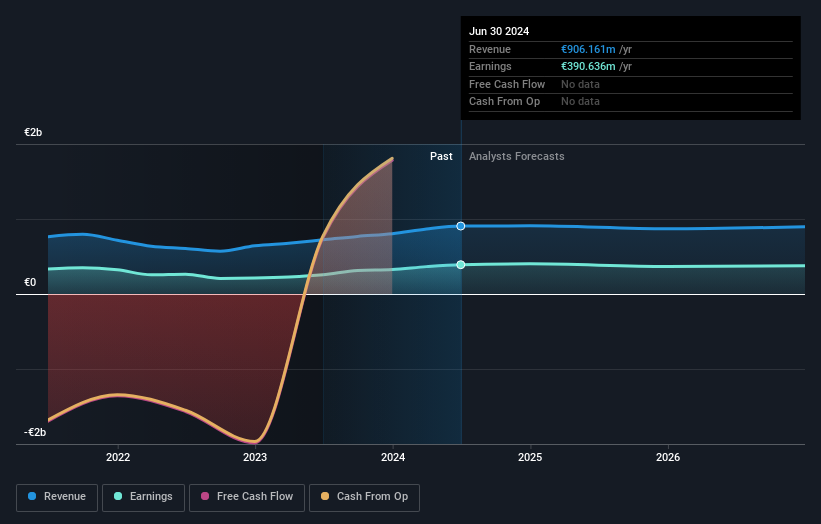Image resolution: width=821 pixels, height=524 pixels.
Task: Click the €2b y-axis label
Action: [x=33, y=132]
